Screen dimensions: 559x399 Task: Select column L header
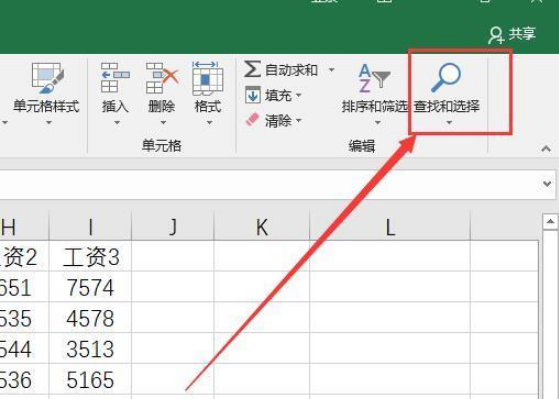[x=390, y=226]
